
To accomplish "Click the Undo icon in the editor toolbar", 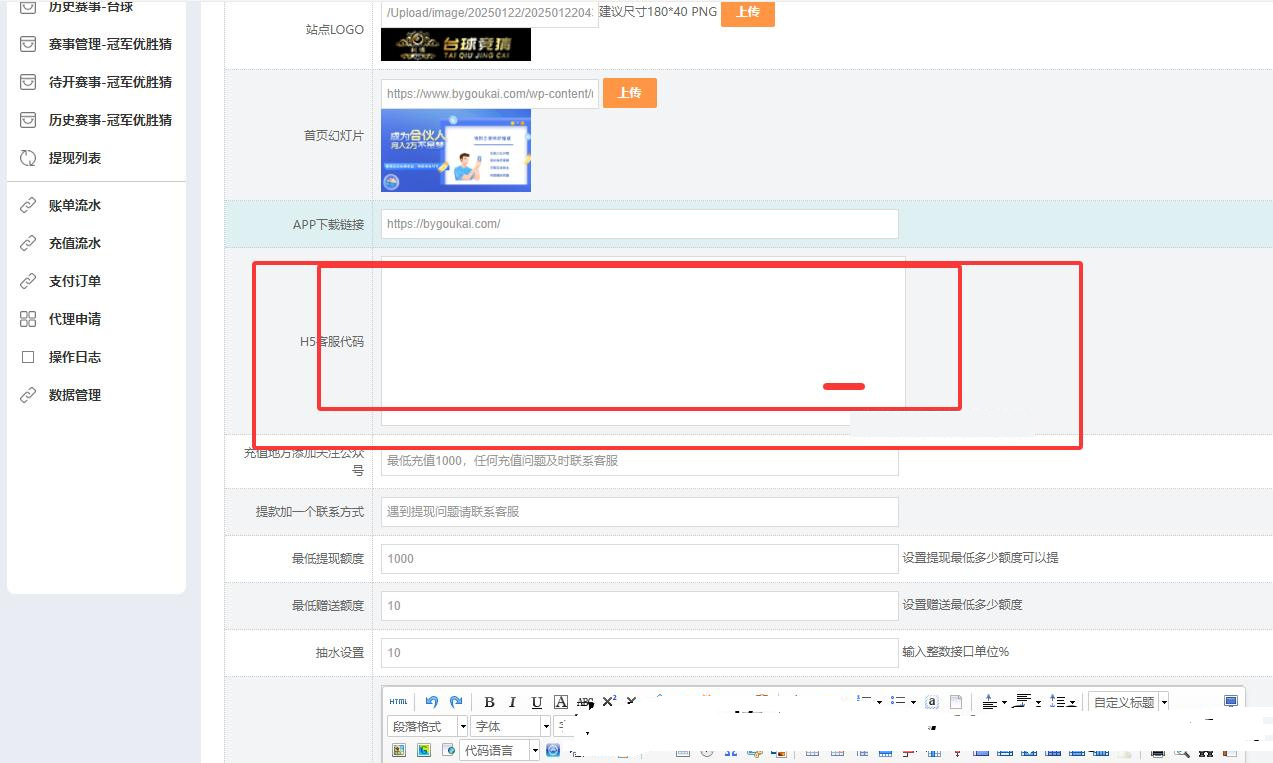I will [x=432, y=701].
